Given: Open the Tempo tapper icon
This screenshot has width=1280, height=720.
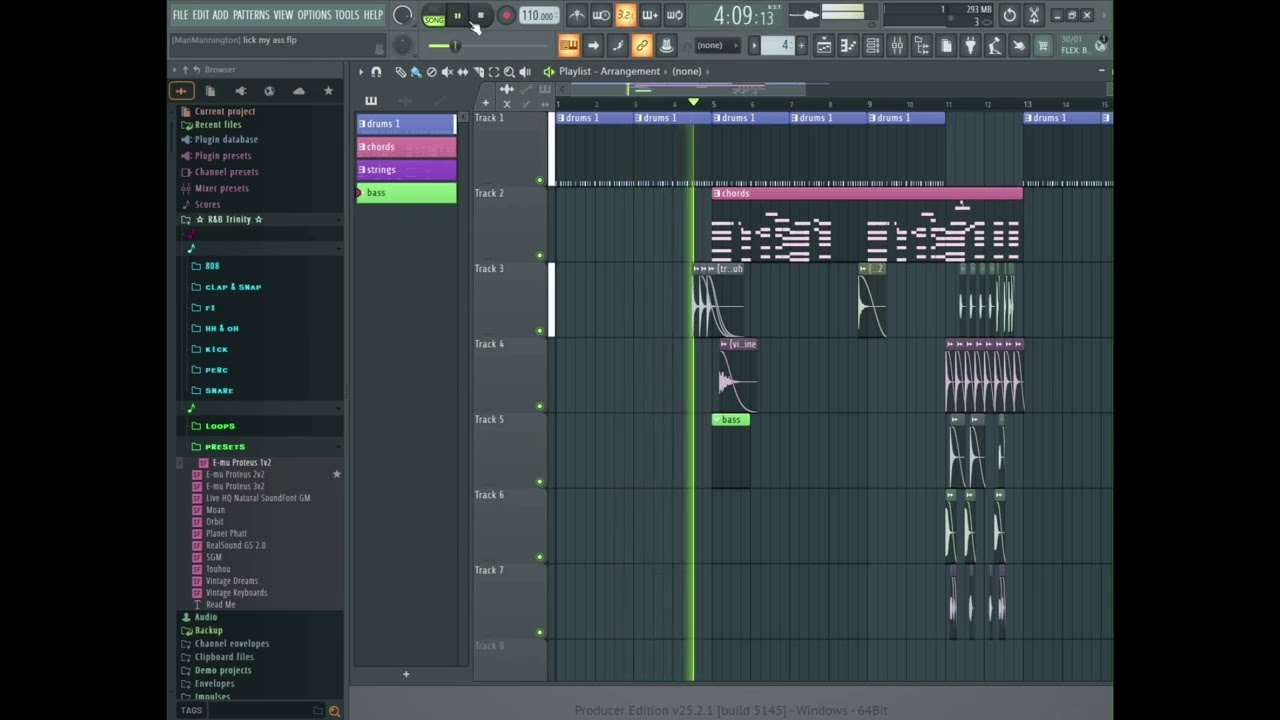Looking at the screenshot, I should 994,45.
